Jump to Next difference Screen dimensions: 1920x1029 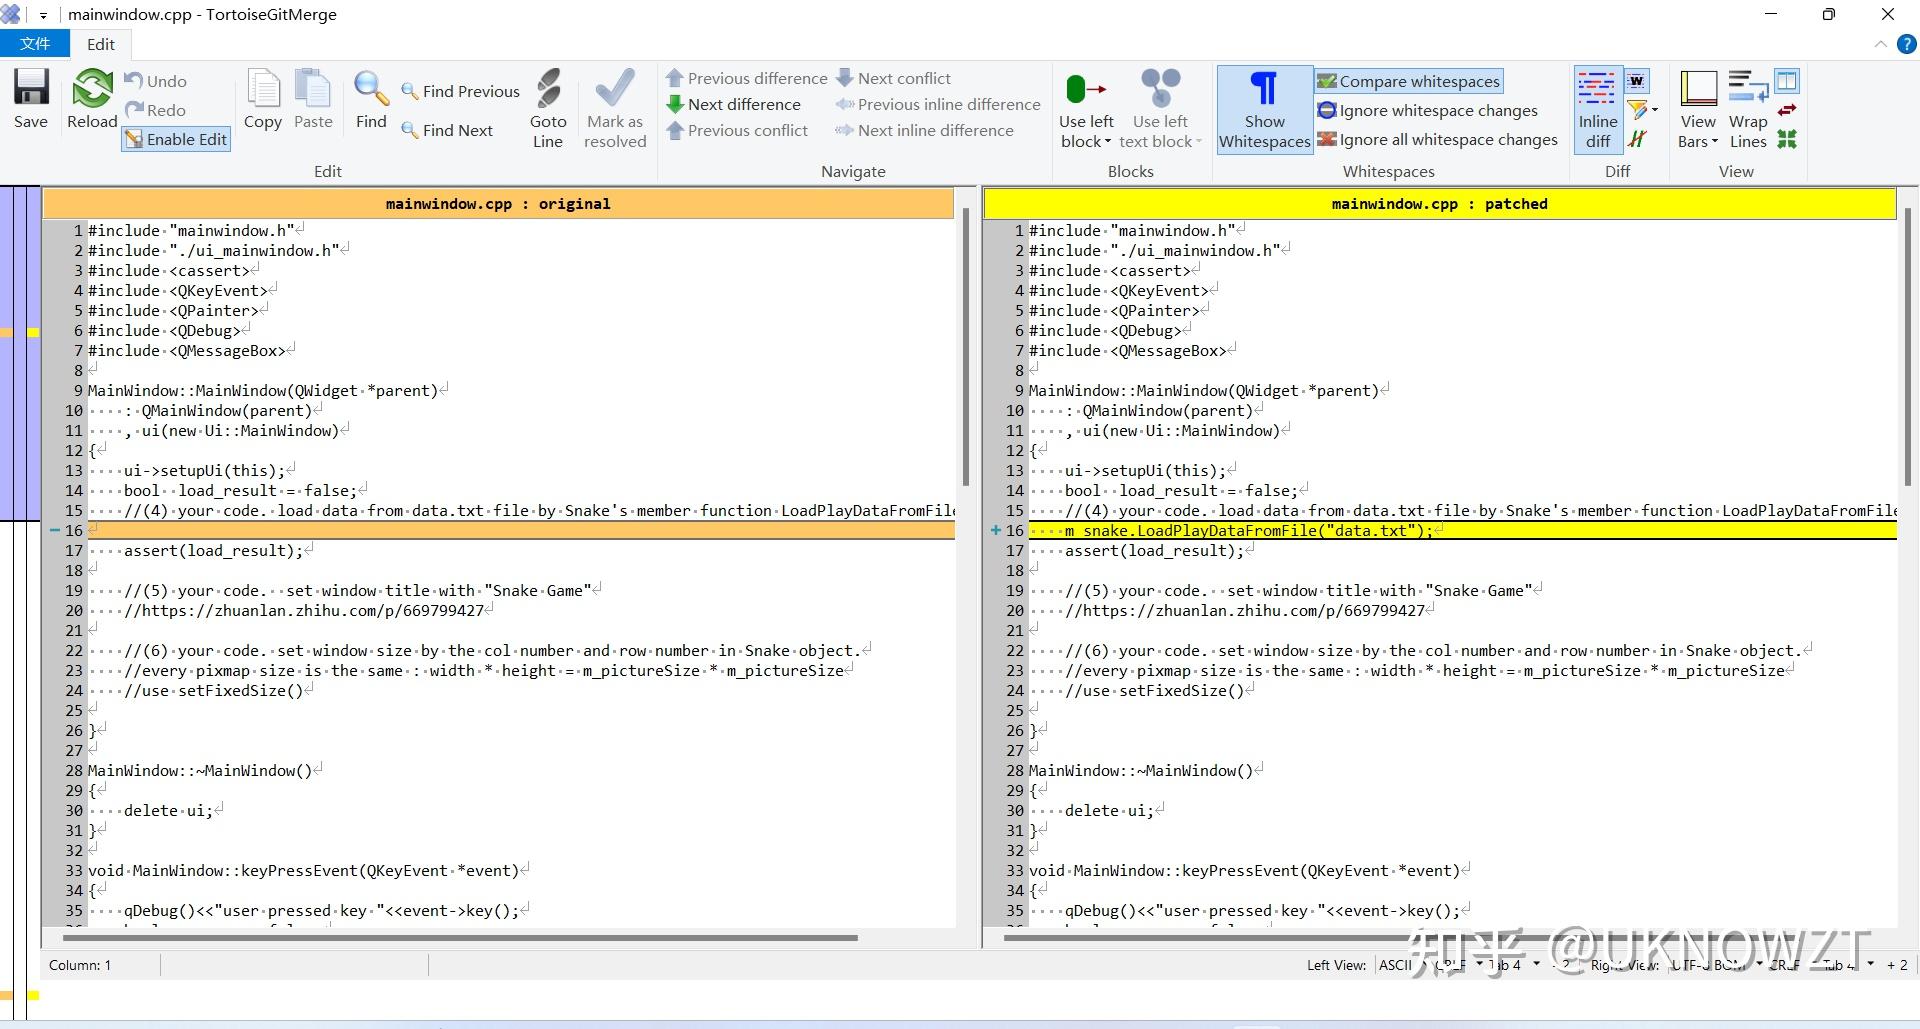tap(737, 104)
